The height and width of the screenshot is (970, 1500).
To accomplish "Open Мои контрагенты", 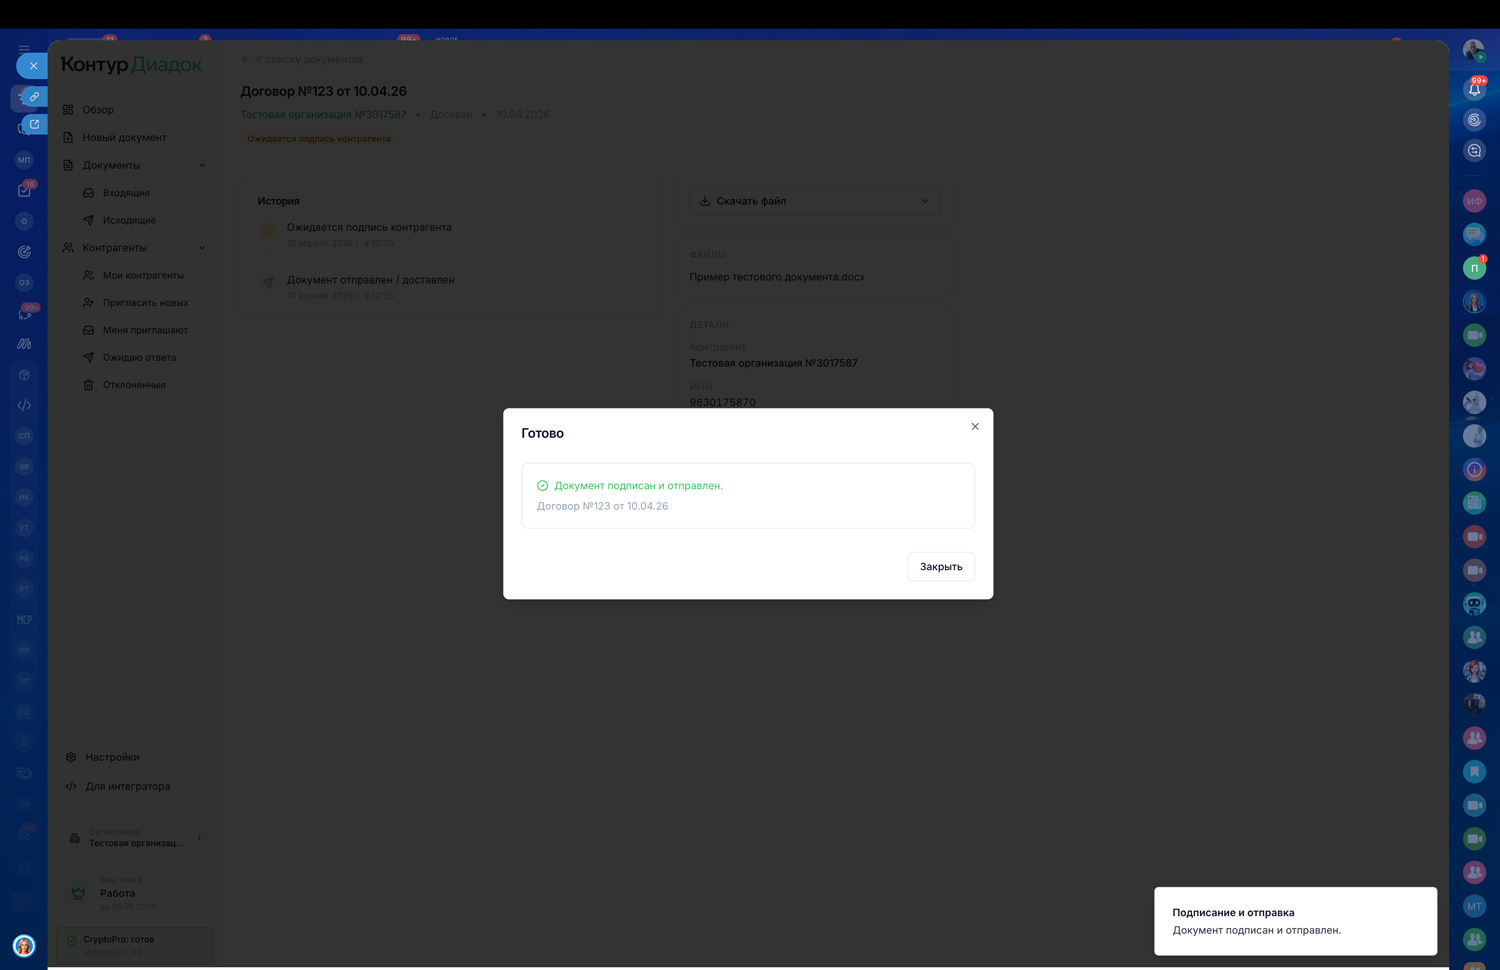I will [x=143, y=276].
